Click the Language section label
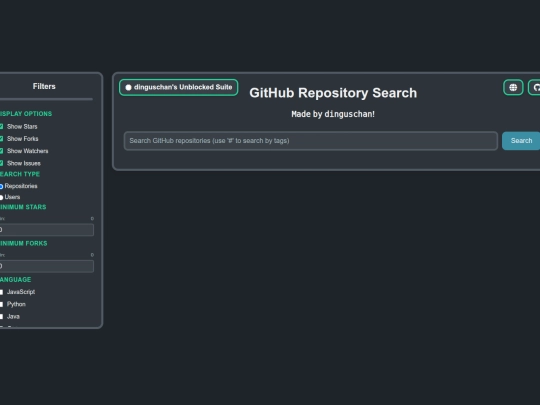This screenshot has width=540, height=405. [15, 280]
